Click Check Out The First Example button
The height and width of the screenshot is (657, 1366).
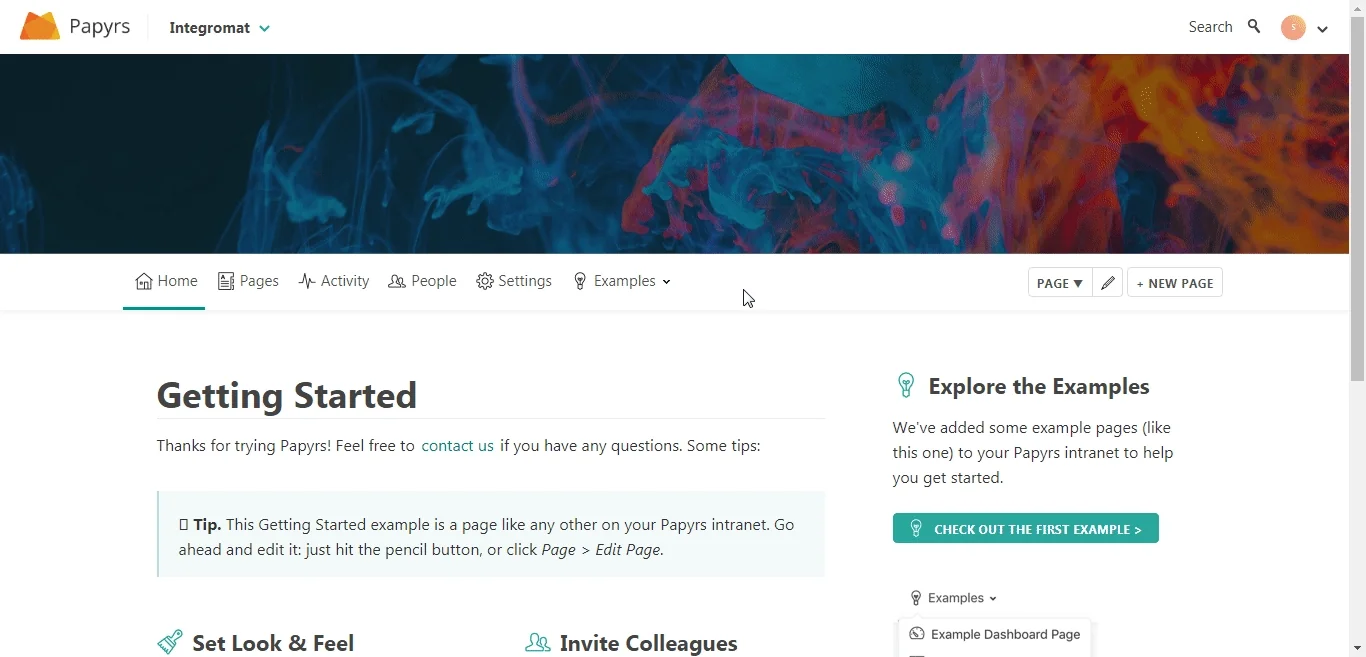[1026, 529]
